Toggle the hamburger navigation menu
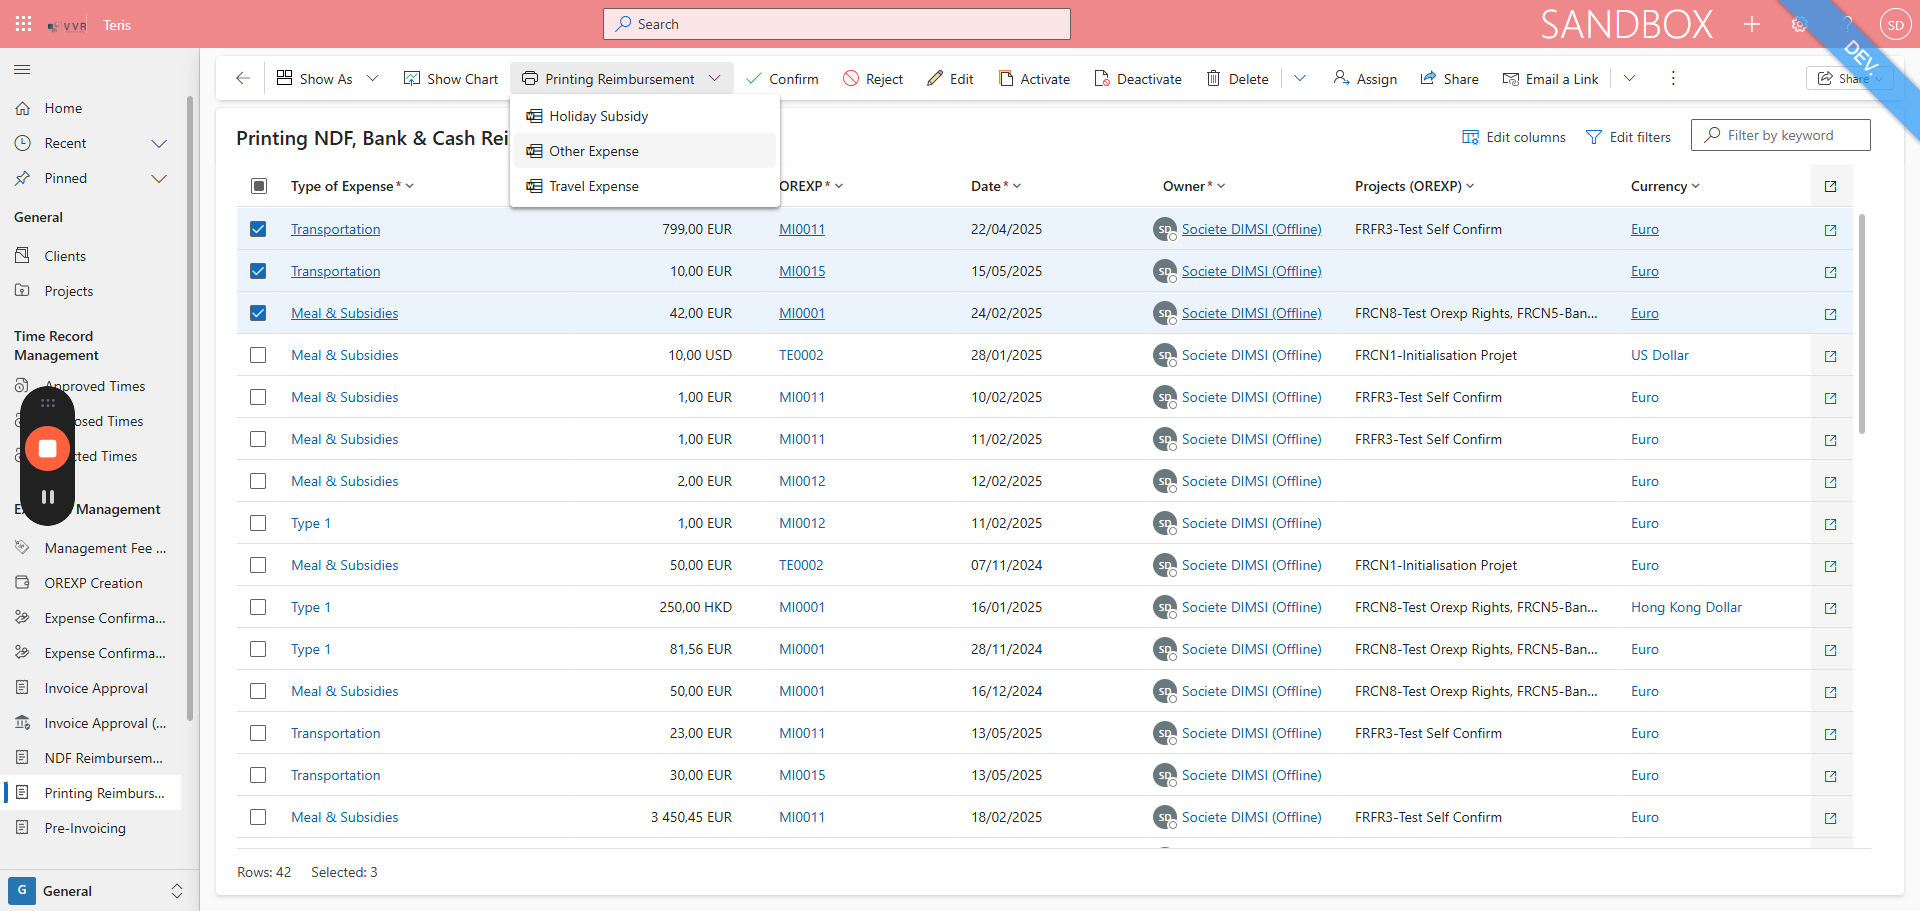 pyautogui.click(x=22, y=70)
